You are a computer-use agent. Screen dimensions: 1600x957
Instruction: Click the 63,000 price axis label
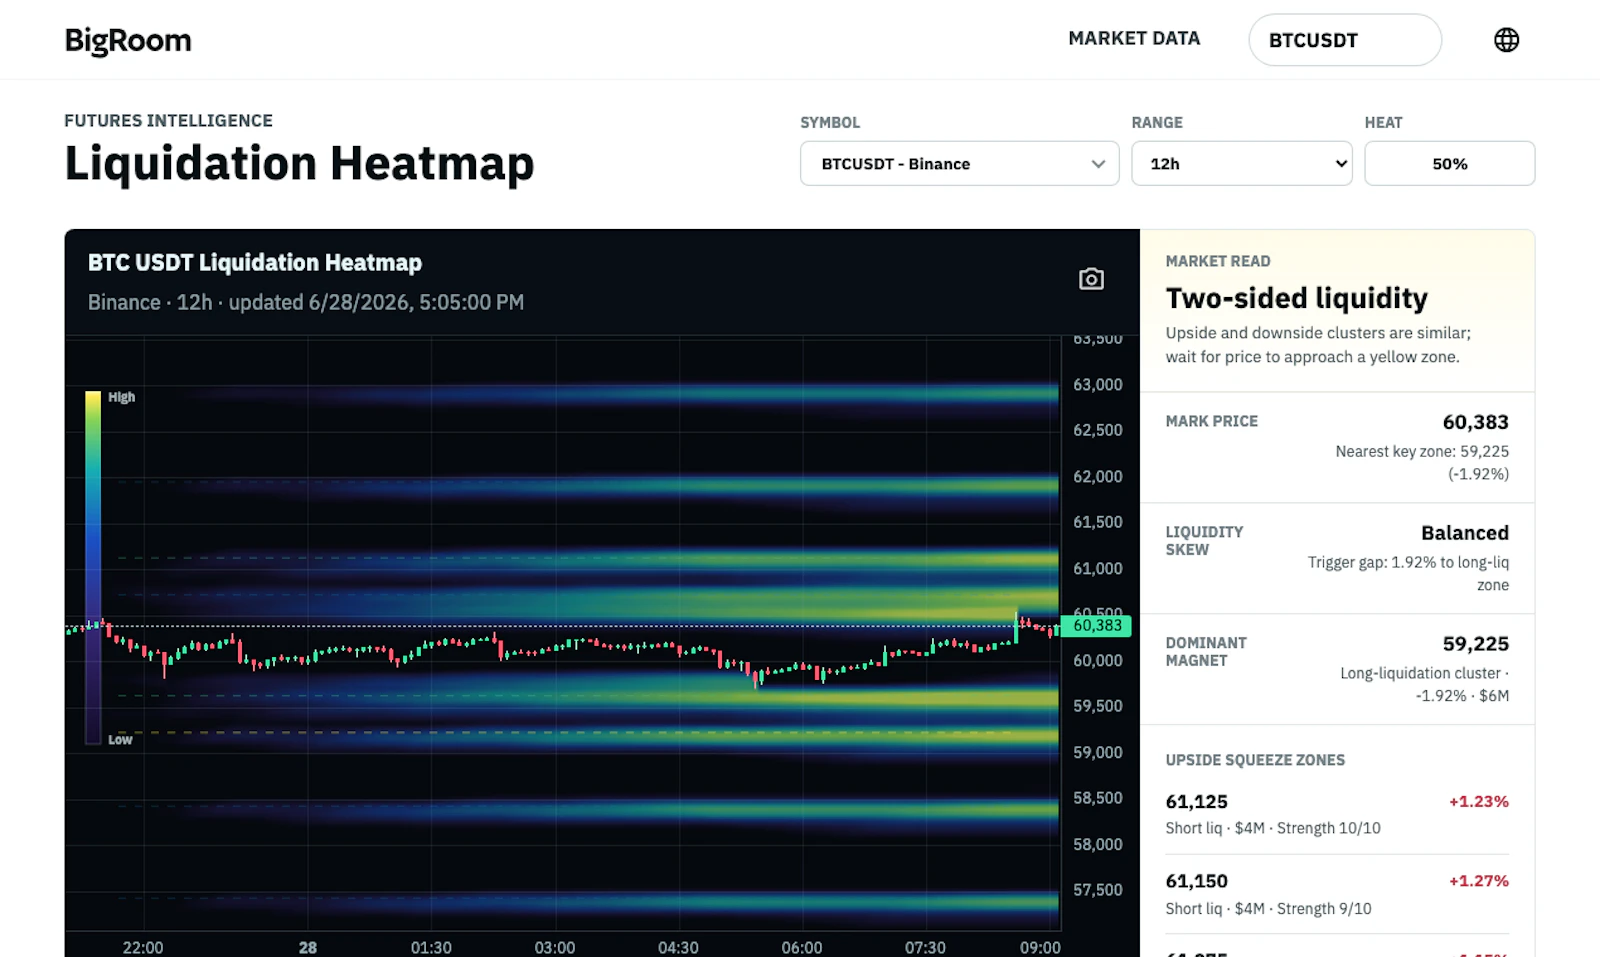click(1097, 385)
